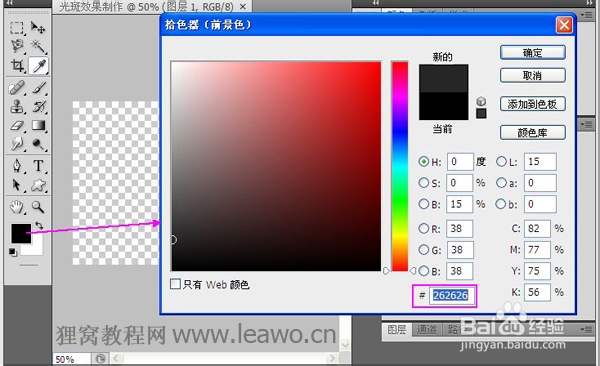600x366 pixels.
Task: Close the 拾色器 color picker dialog
Action: click(564, 25)
